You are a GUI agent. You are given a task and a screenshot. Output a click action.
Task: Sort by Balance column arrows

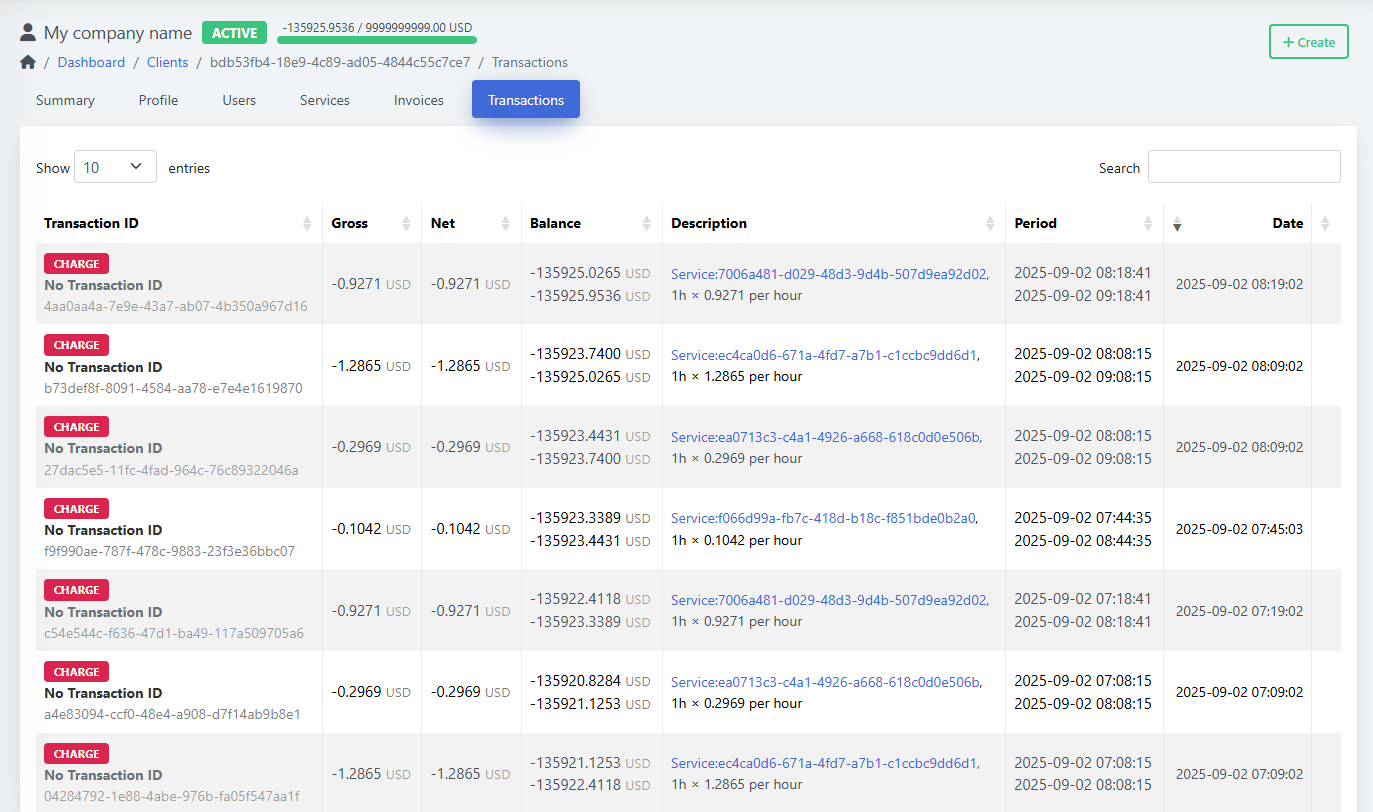pyautogui.click(x=647, y=224)
